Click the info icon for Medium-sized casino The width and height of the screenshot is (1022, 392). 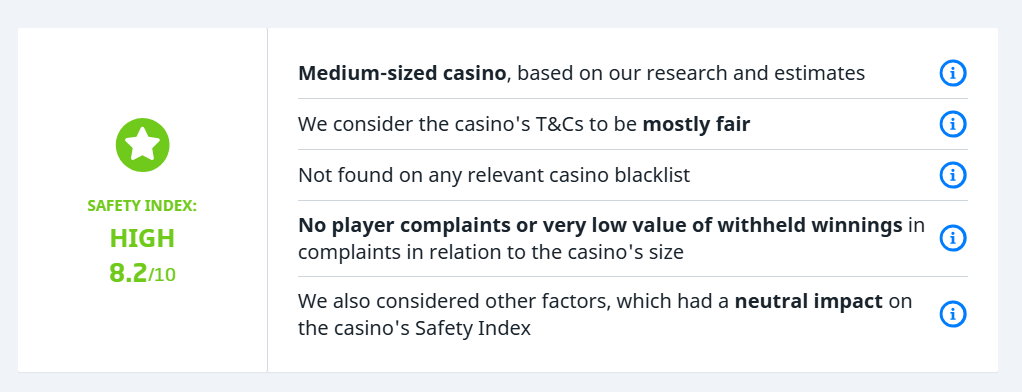pyautogui.click(x=952, y=73)
